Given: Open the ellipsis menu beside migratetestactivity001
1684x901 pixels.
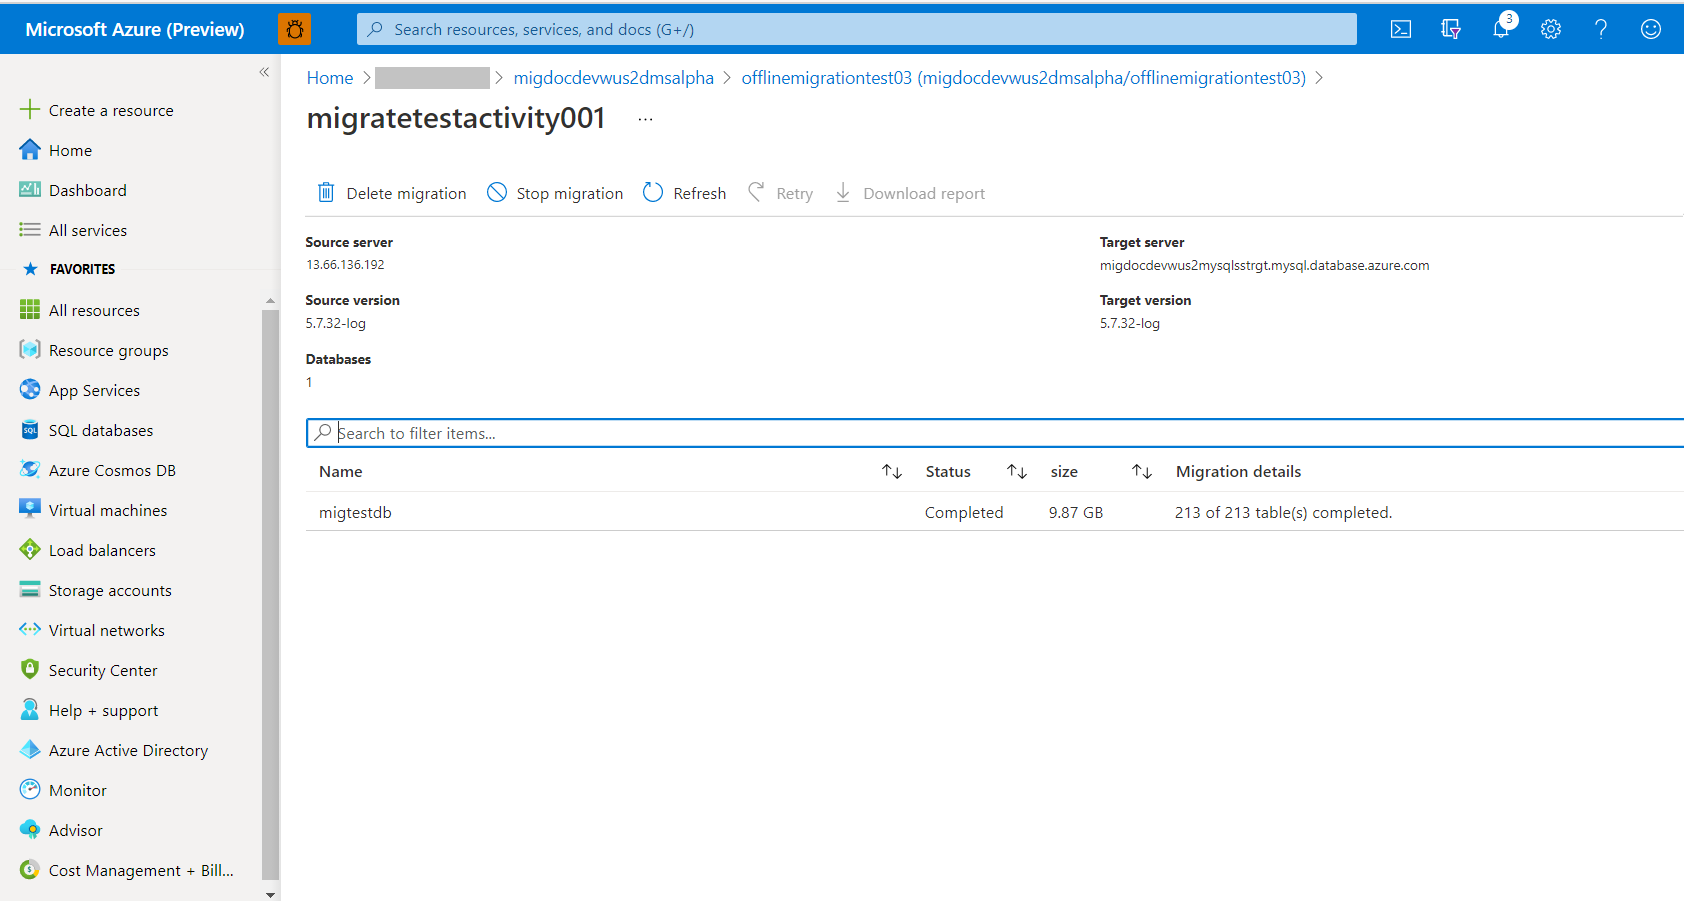Looking at the screenshot, I should (645, 119).
